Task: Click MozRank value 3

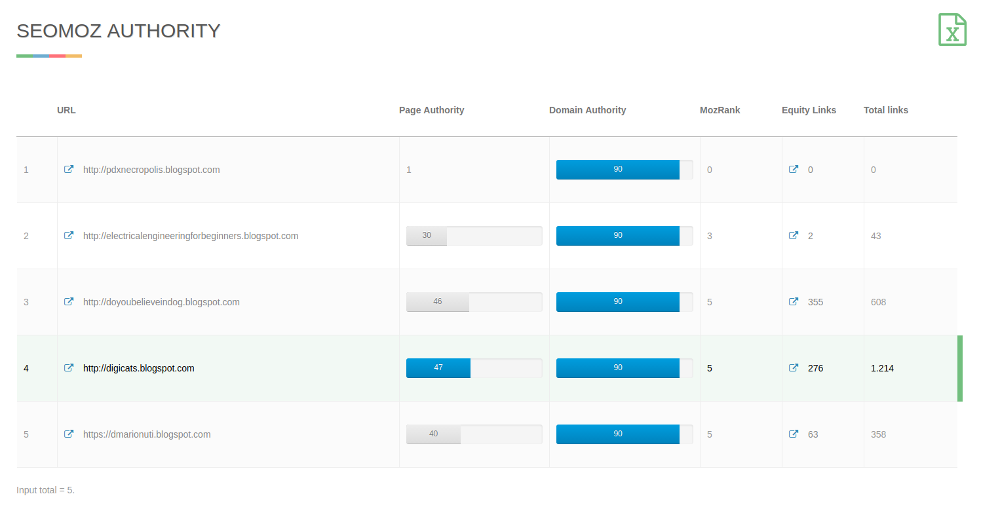Action: click(x=709, y=236)
